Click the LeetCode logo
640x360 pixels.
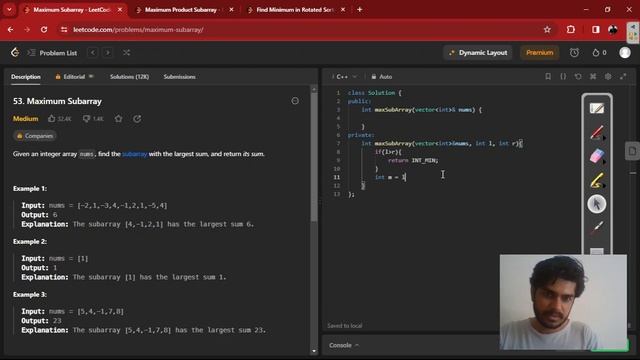[x=15, y=53]
